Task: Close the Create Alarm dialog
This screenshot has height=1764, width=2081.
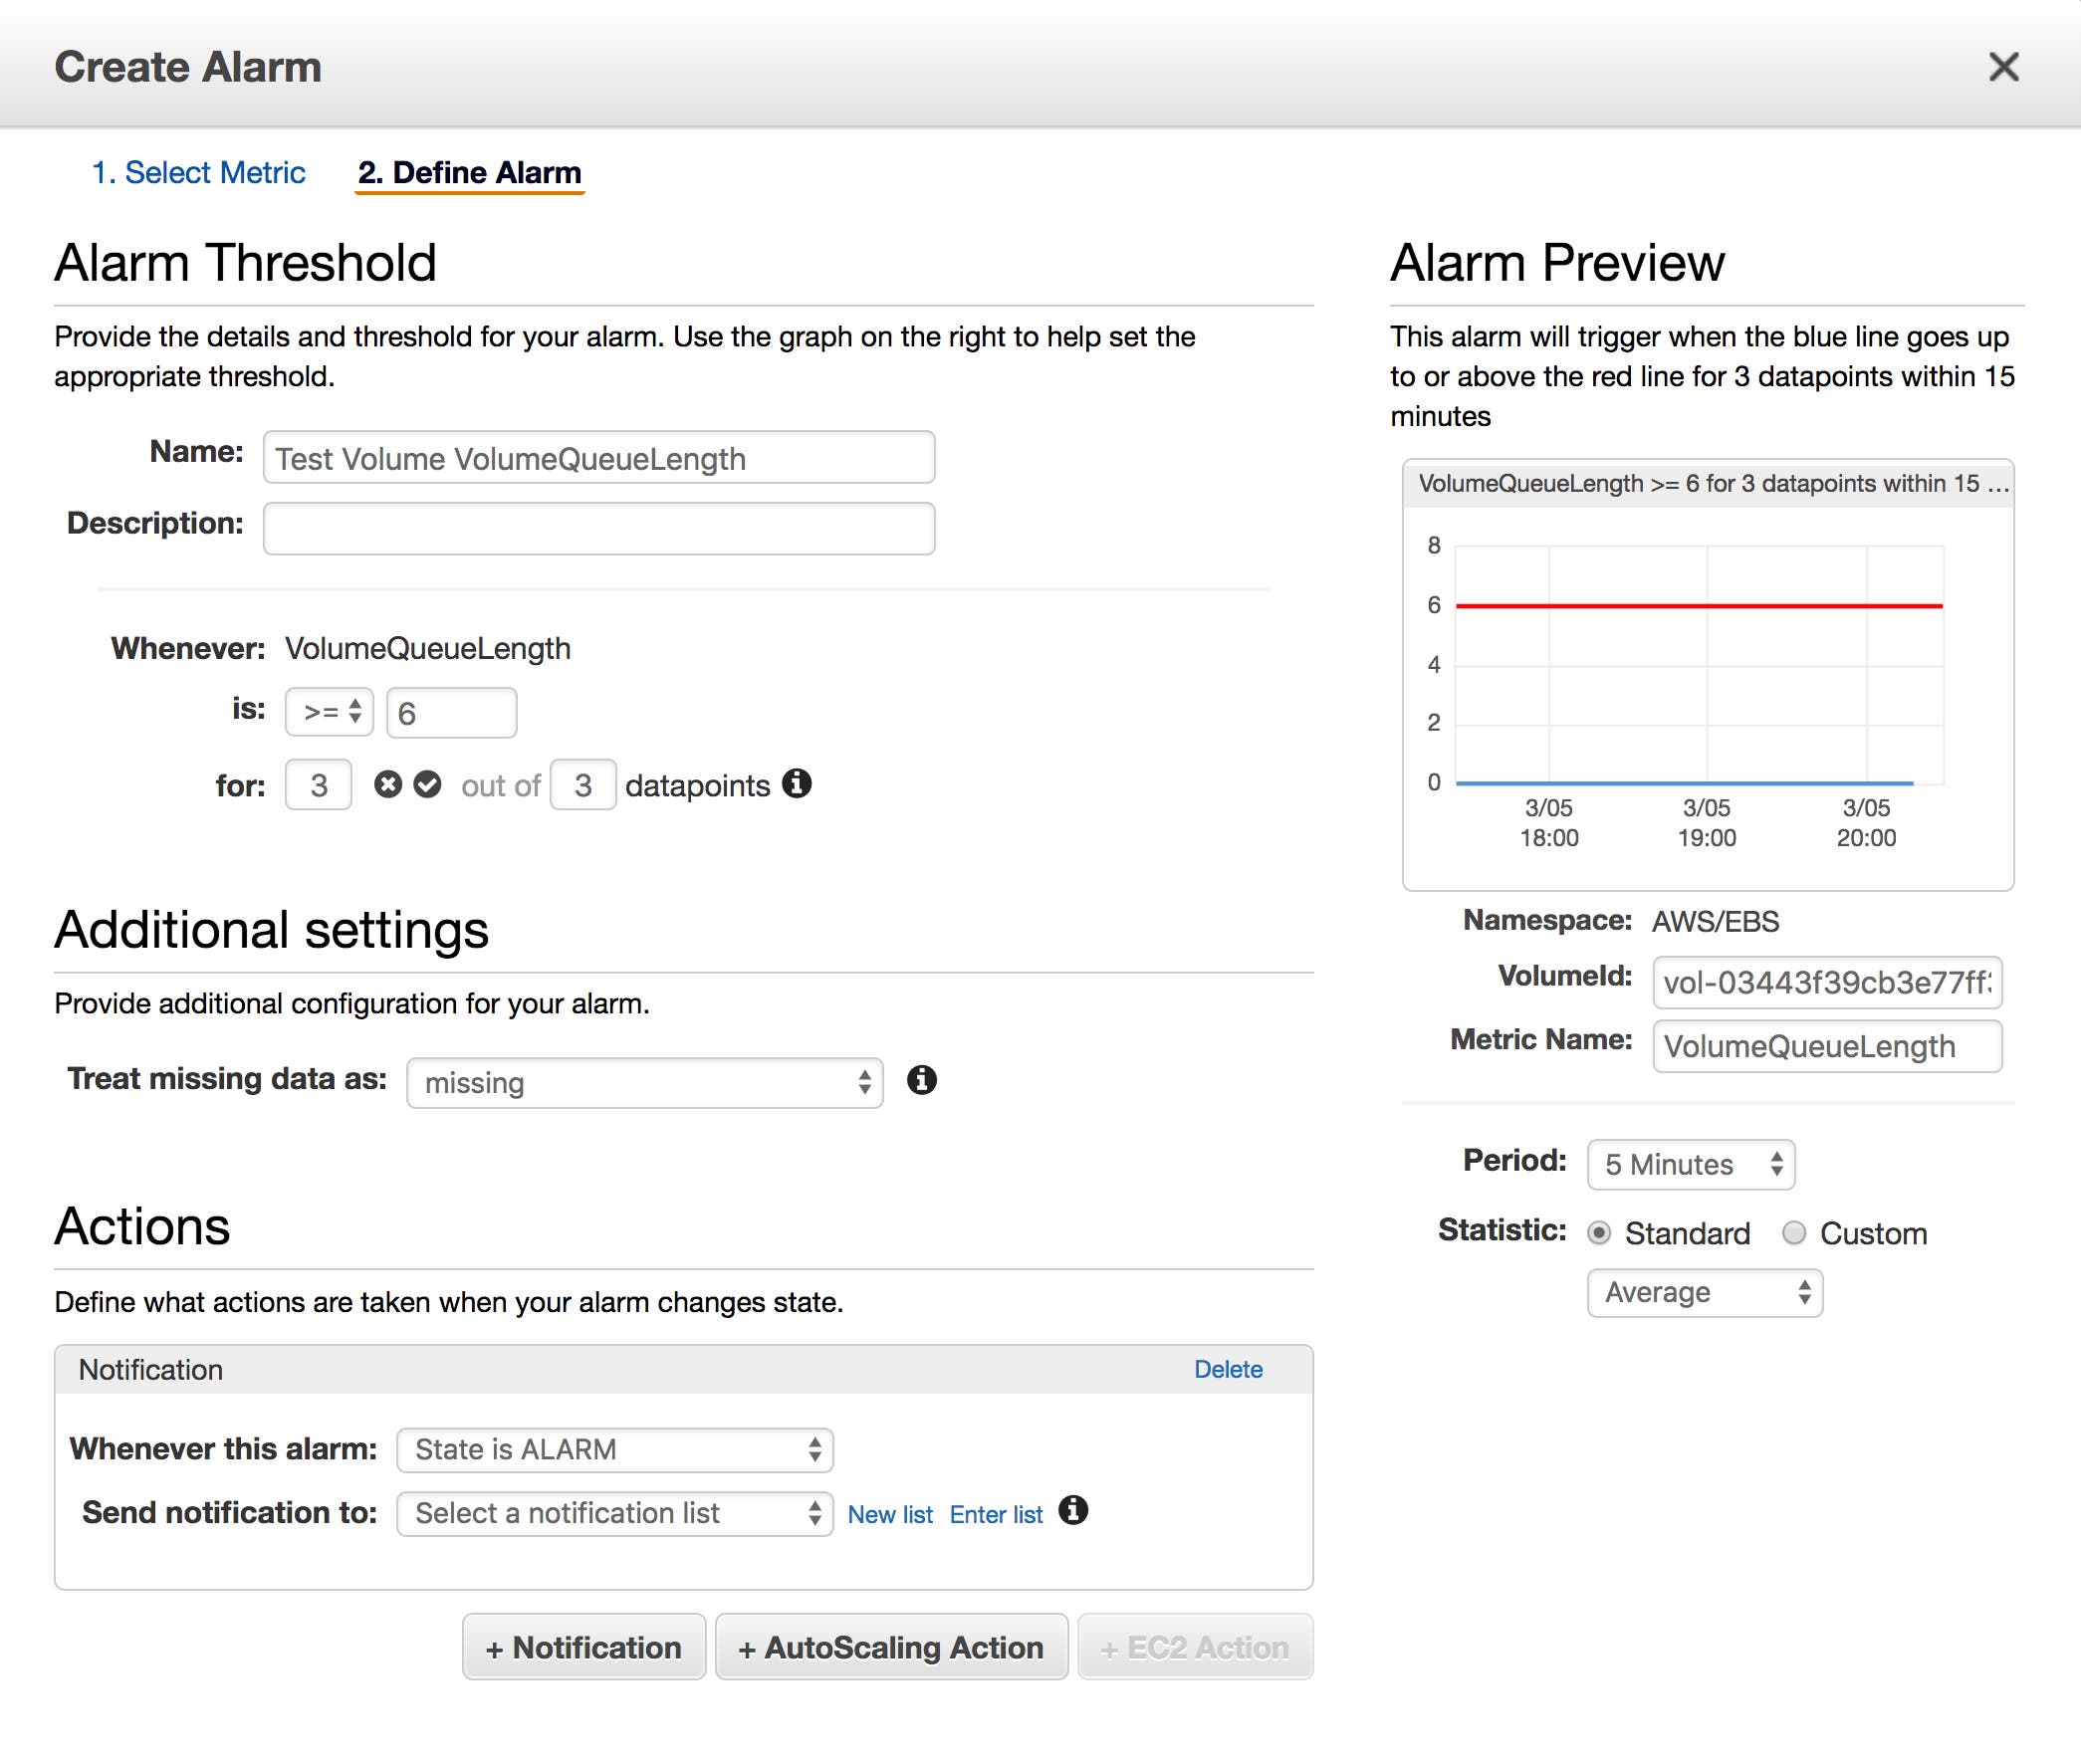Action: (x=2004, y=68)
